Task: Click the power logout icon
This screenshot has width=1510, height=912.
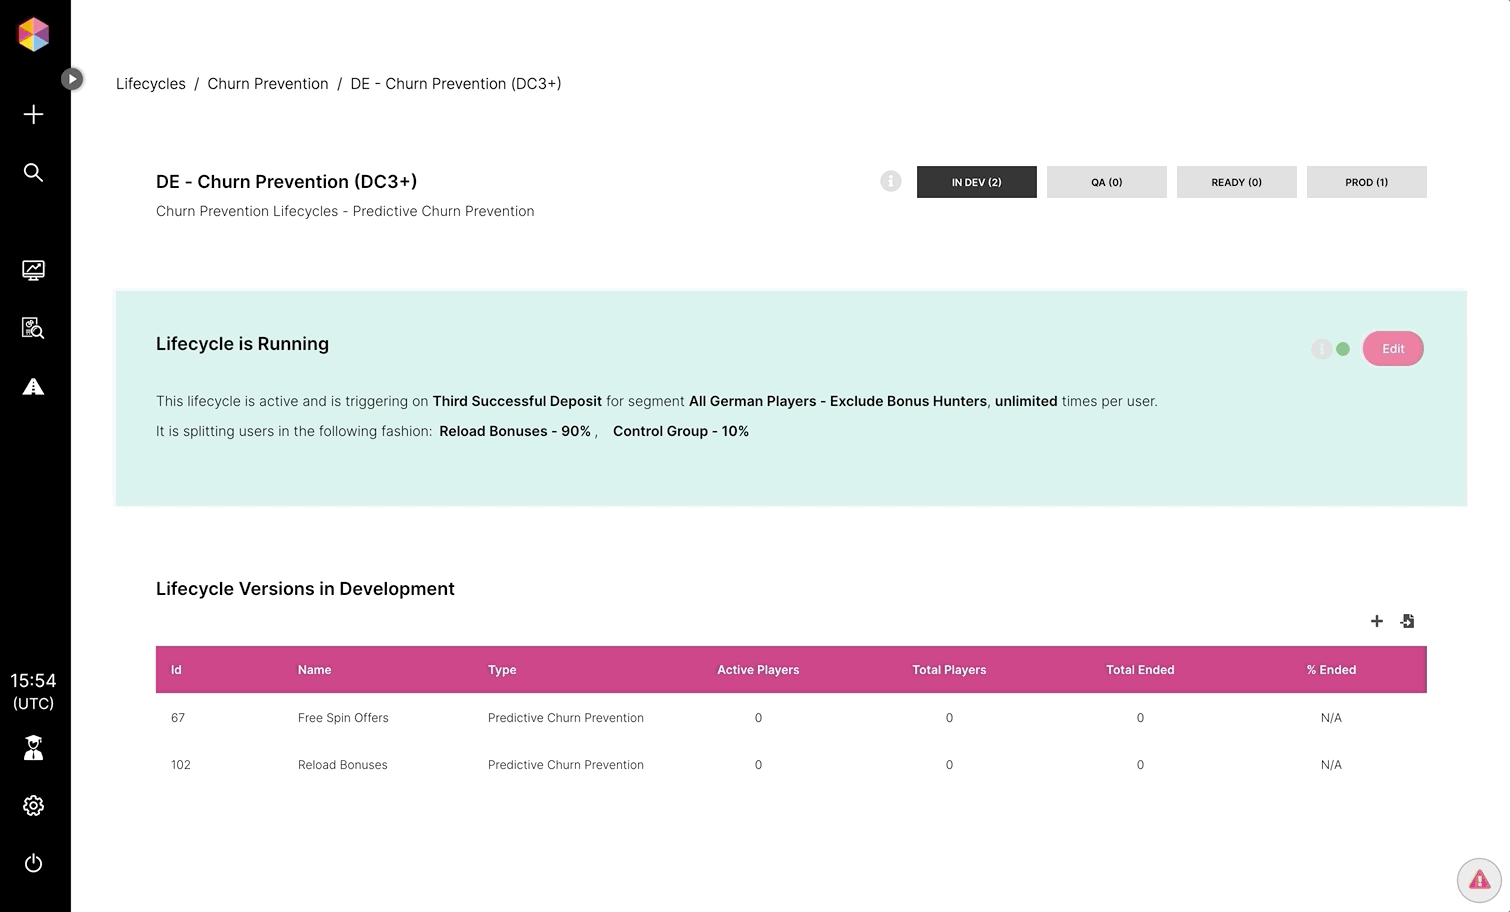Action: point(33,863)
